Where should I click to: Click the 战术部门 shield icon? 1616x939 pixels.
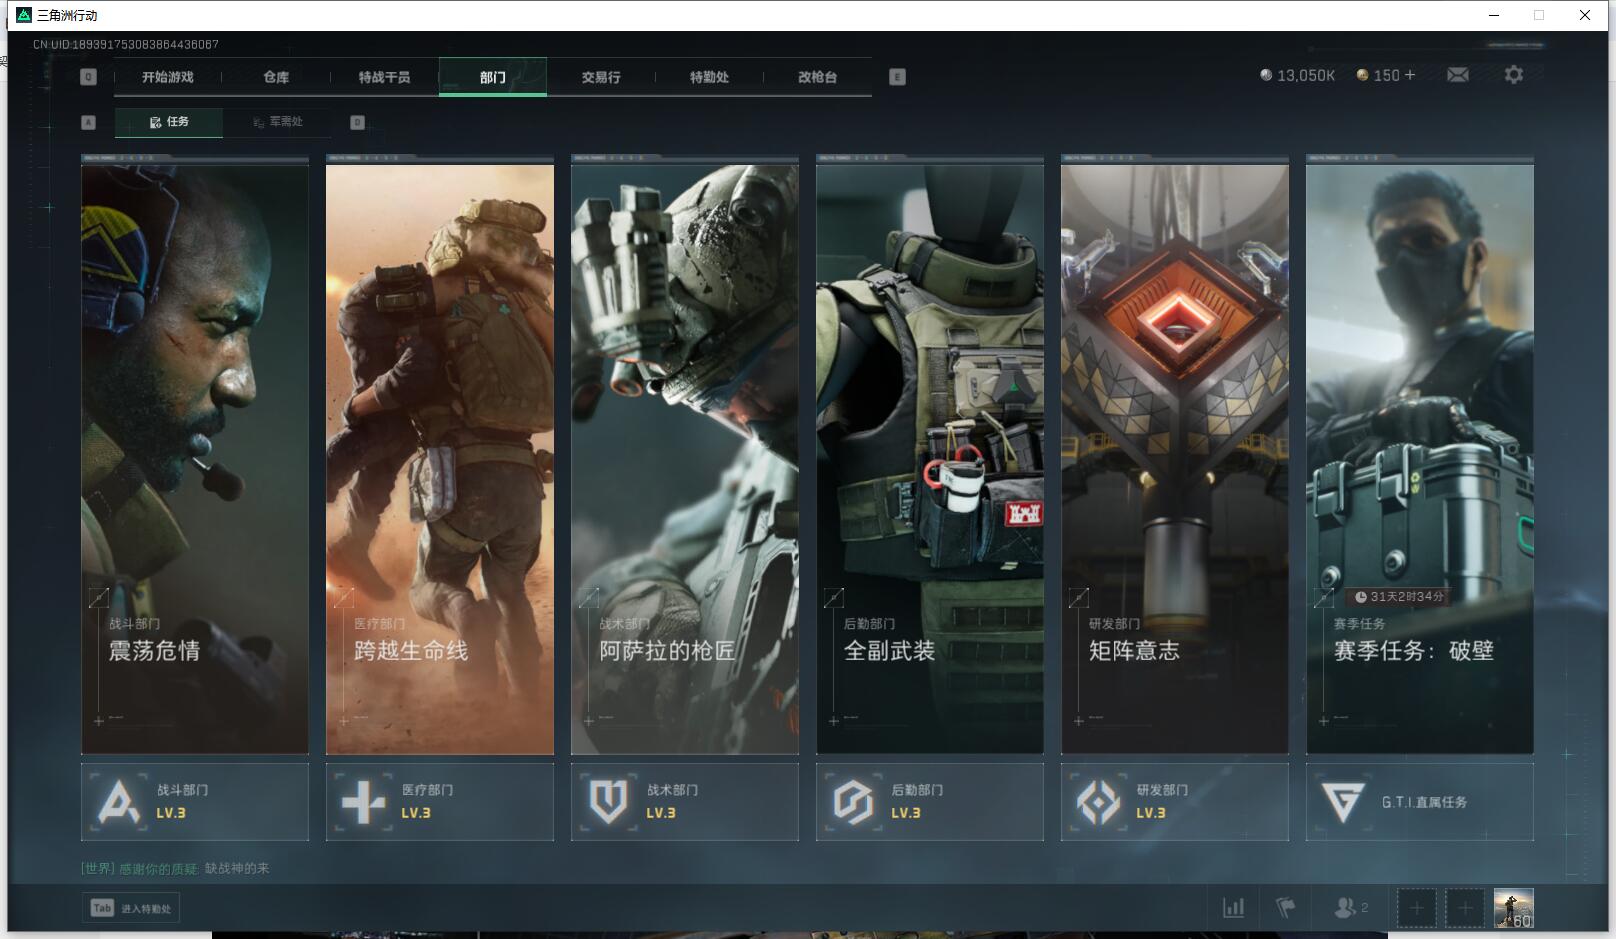tap(608, 802)
